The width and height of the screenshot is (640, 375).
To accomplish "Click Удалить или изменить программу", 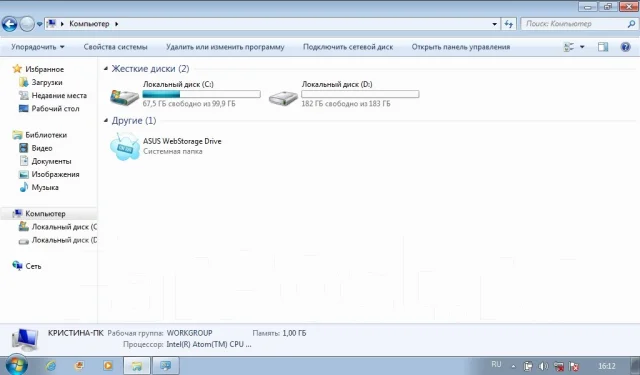I will click(225, 47).
